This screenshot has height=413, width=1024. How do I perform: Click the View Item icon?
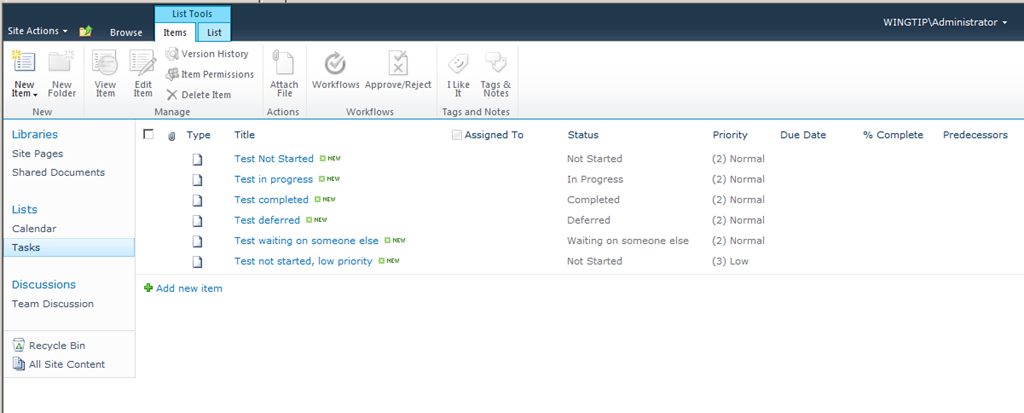pyautogui.click(x=105, y=63)
